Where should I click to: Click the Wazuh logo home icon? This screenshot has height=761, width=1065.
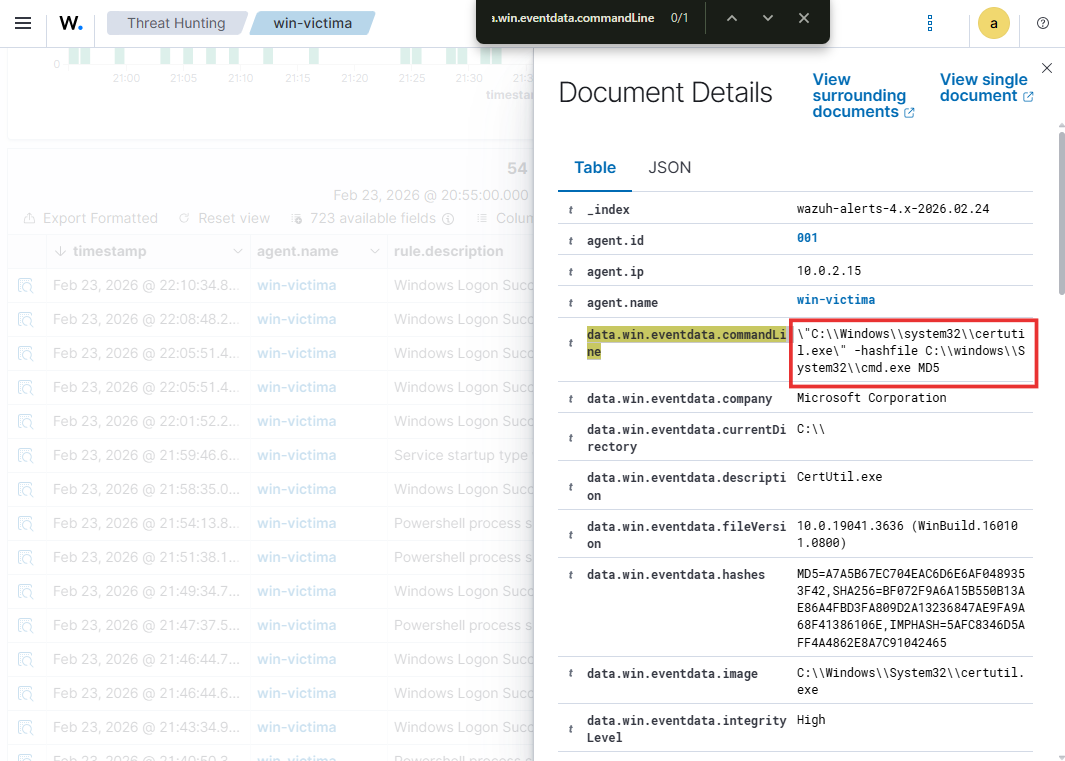click(71, 23)
